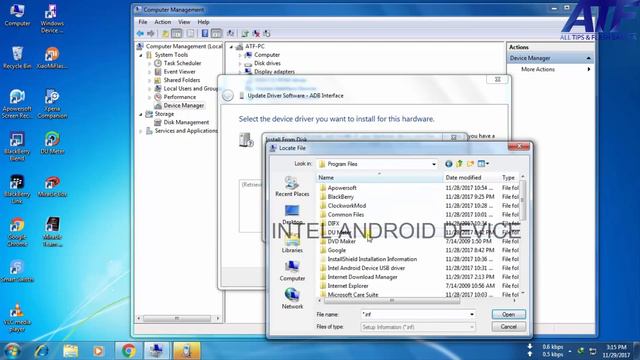Open Chrome from the taskbar

coord(129,351)
